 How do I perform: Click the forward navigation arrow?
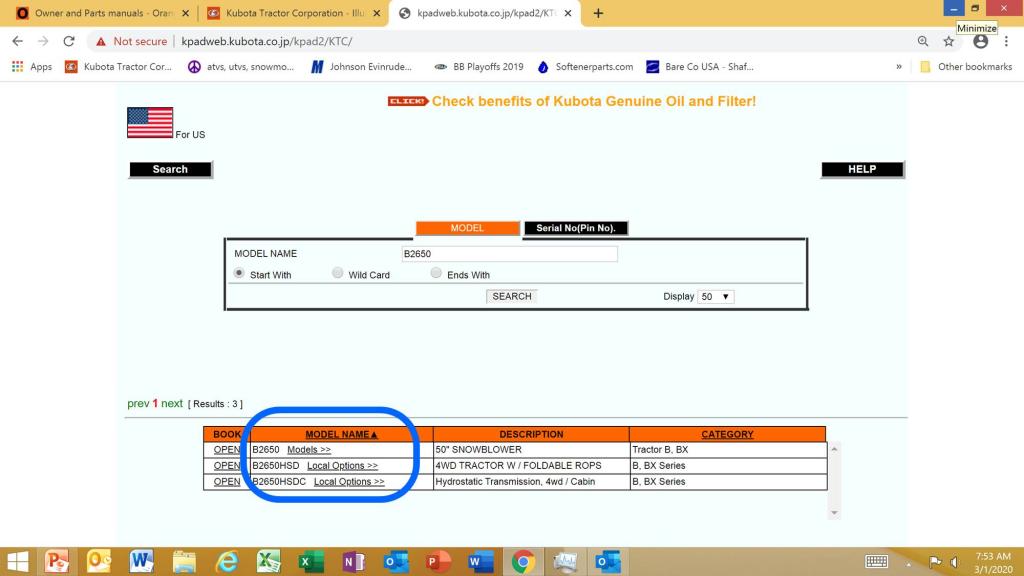click(43, 41)
